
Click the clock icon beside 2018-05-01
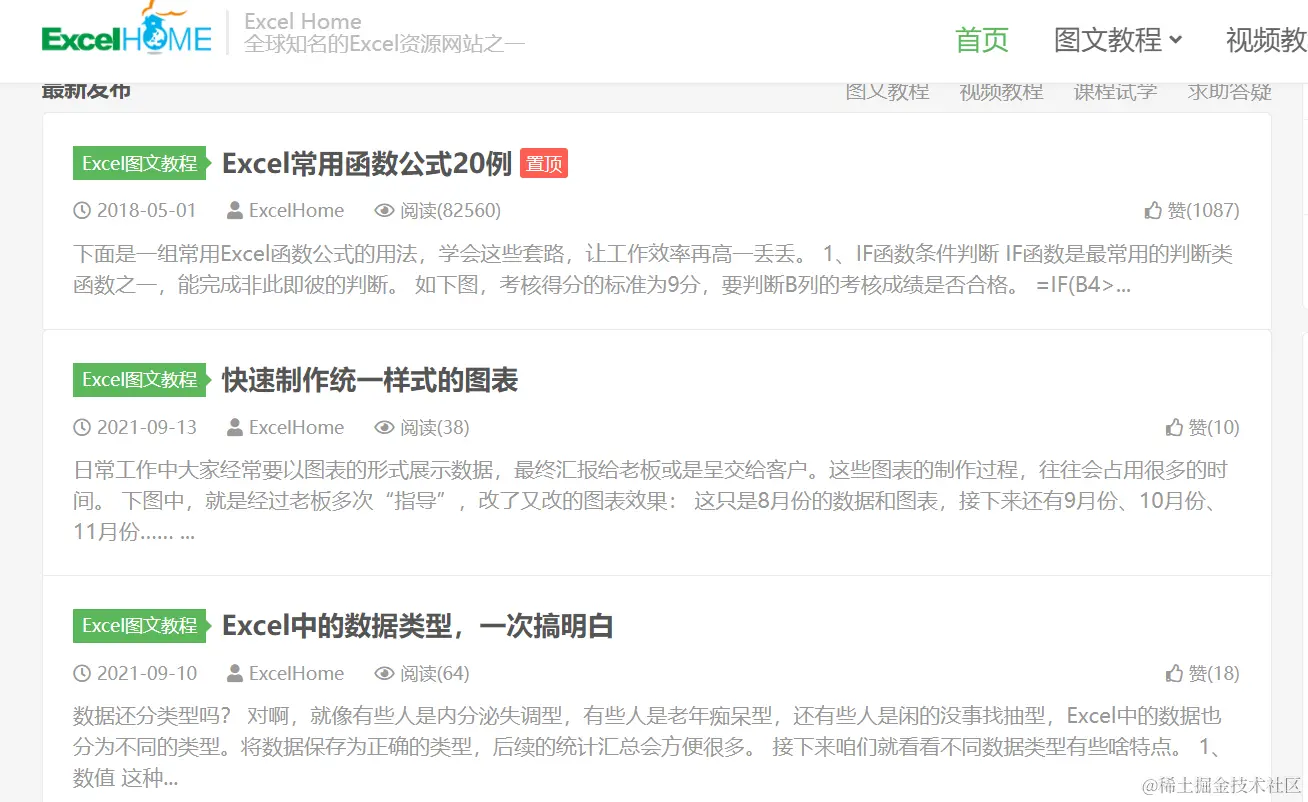click(81, 210)
